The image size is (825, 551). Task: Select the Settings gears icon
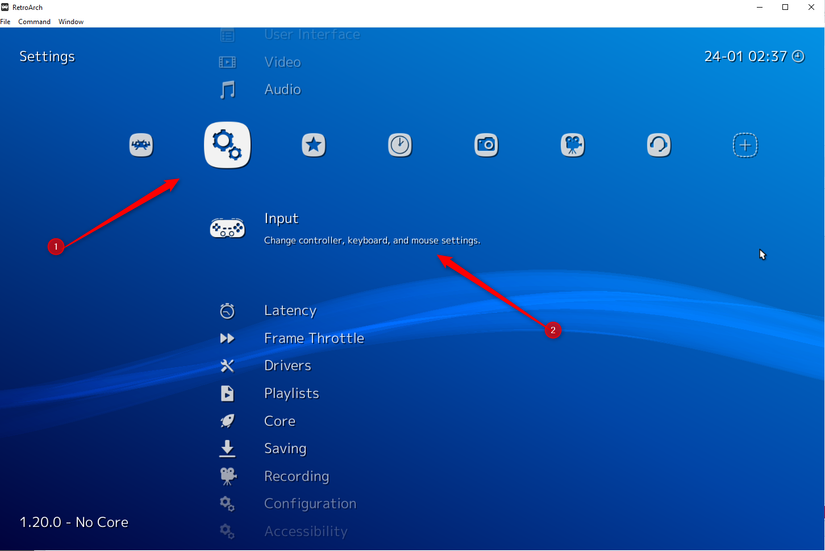tap(227, 145)
